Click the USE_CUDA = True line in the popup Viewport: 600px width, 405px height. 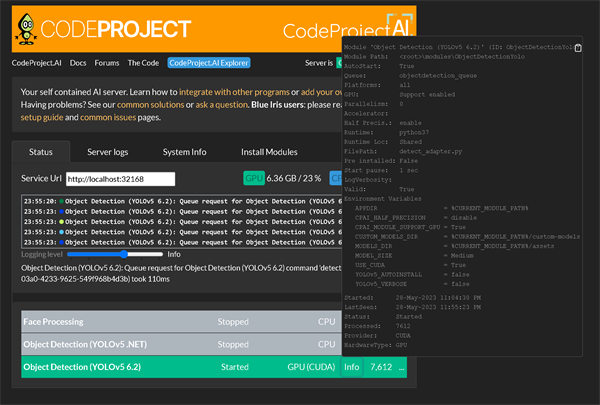[410, 265]
